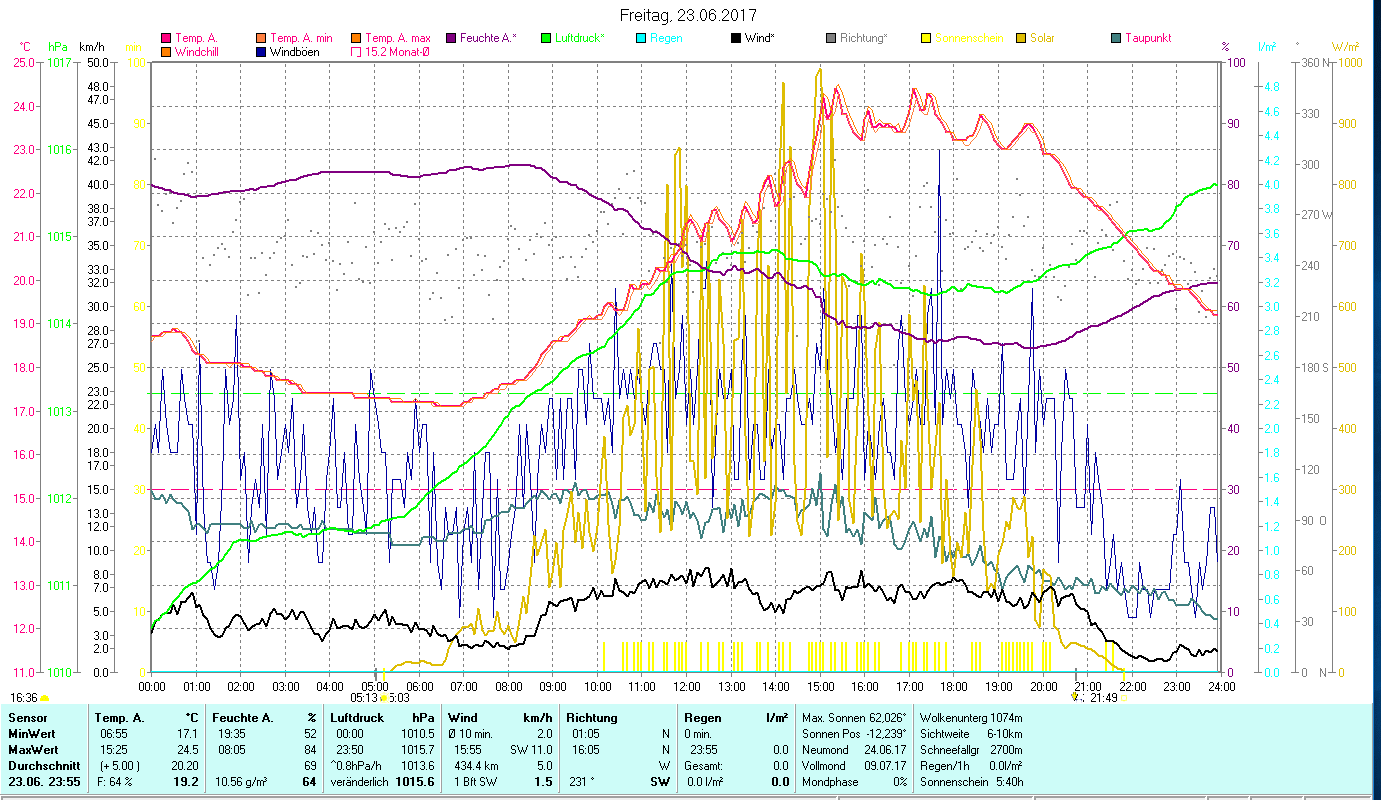Viewport: 1381px width, 800px height.
Task: Click the purple Feuchte A. legend swatch
Action: 451,38
